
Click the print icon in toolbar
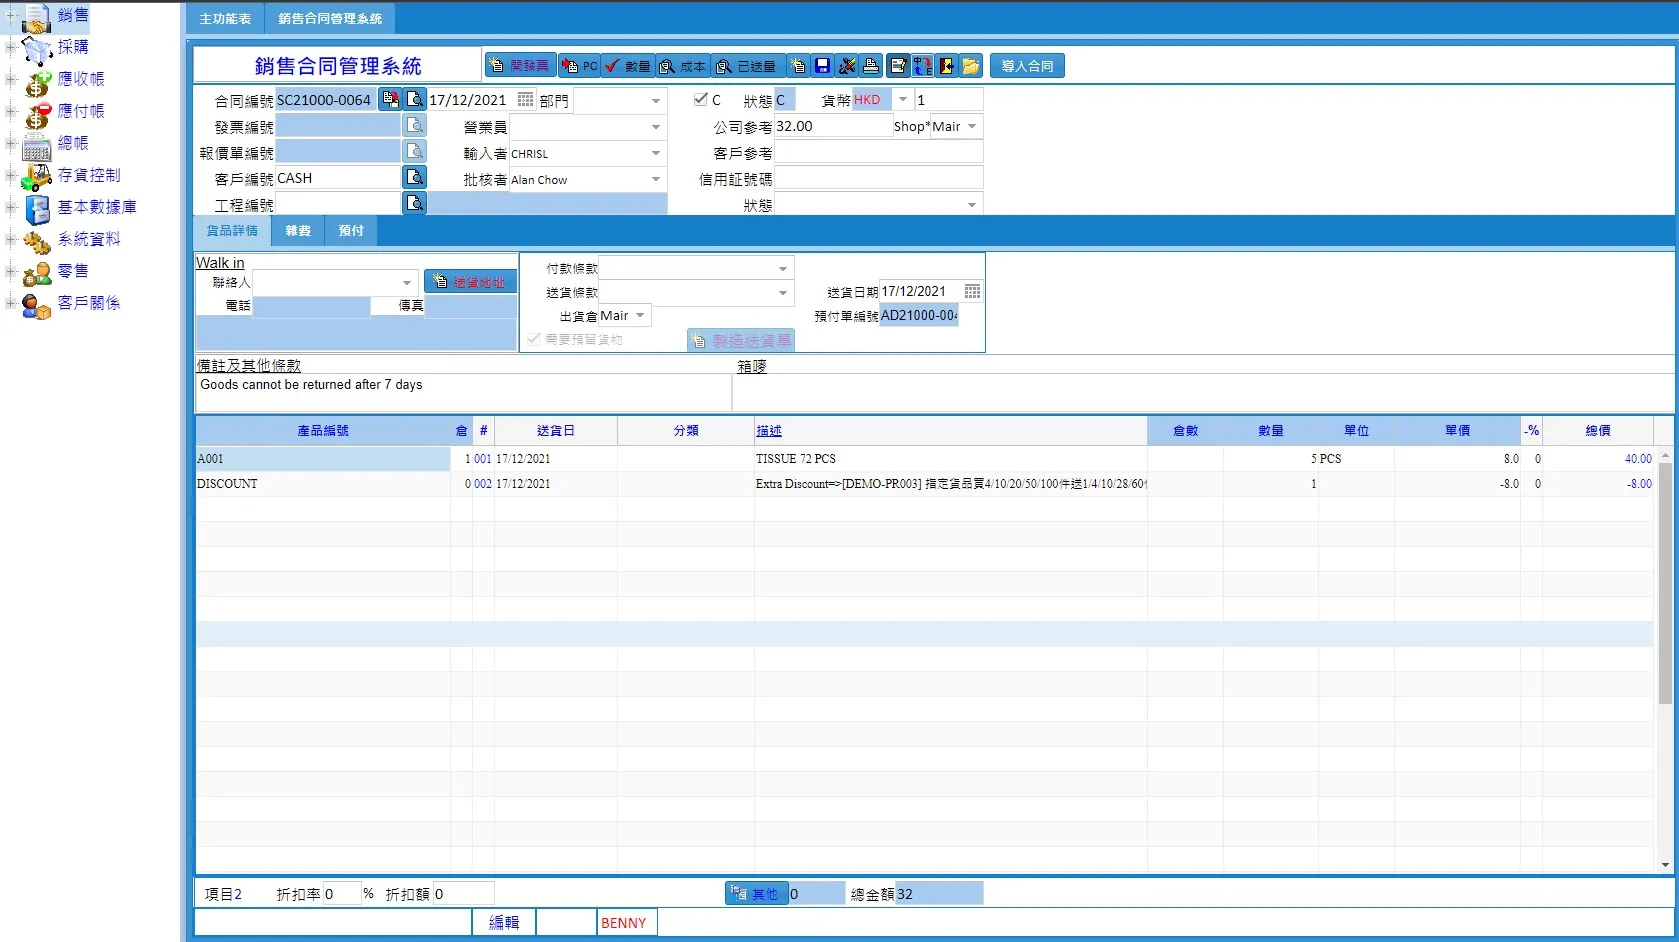[871, 66]
